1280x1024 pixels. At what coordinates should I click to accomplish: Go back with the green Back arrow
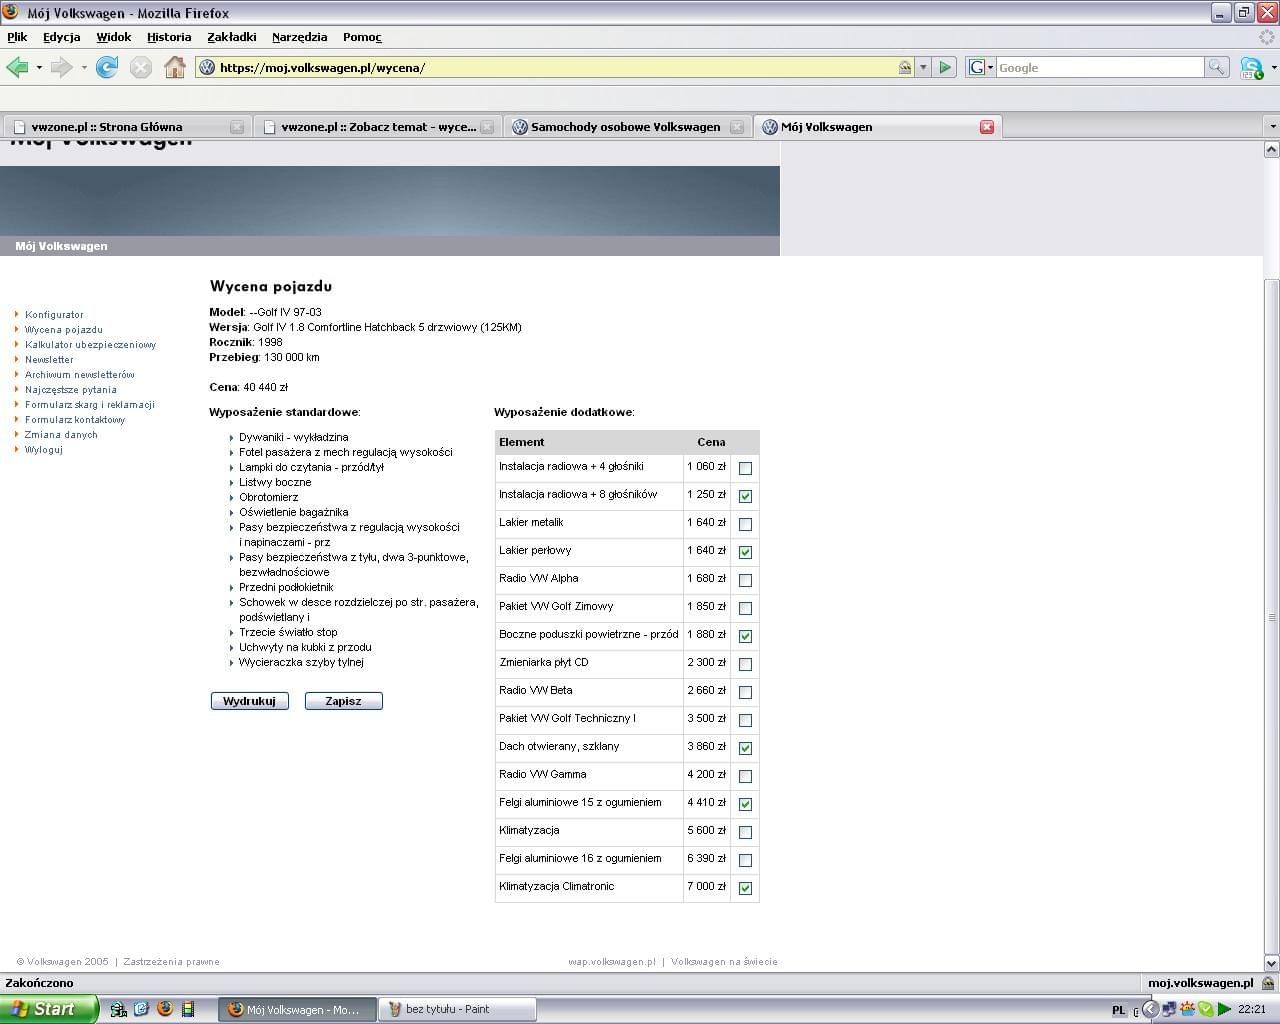tap(17, 67)
